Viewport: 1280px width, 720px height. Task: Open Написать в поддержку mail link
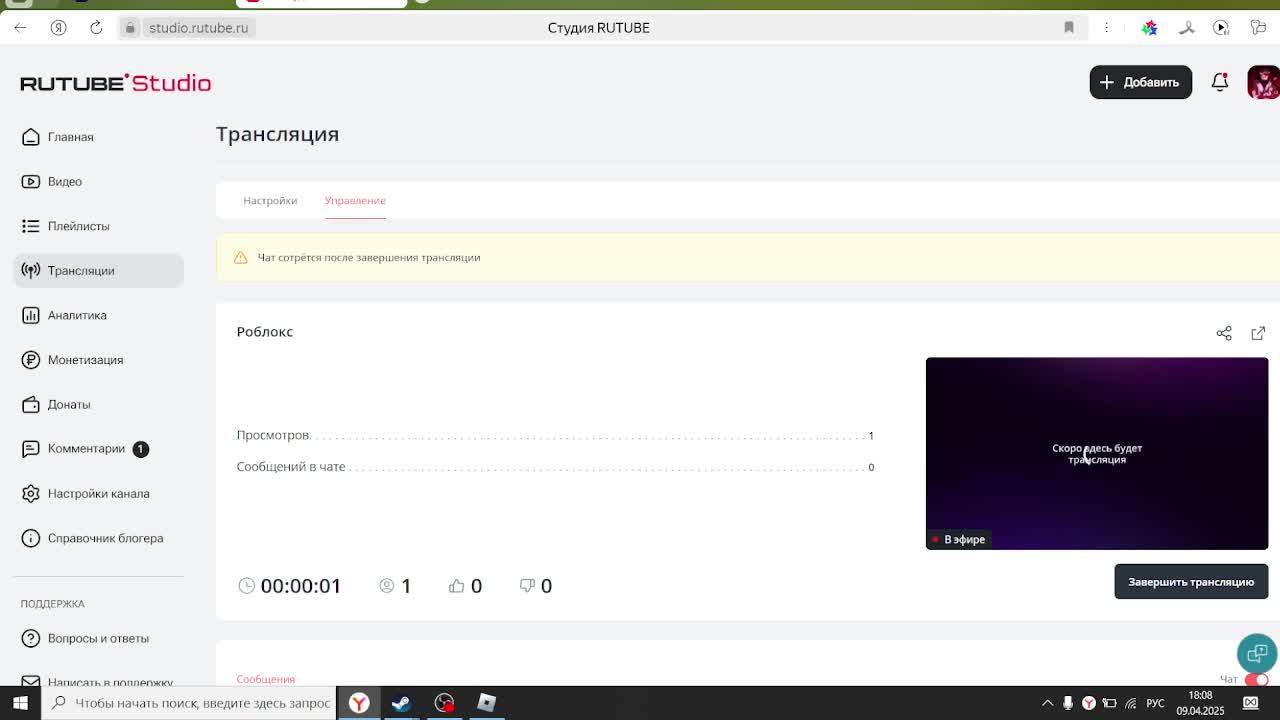[98, 682]
